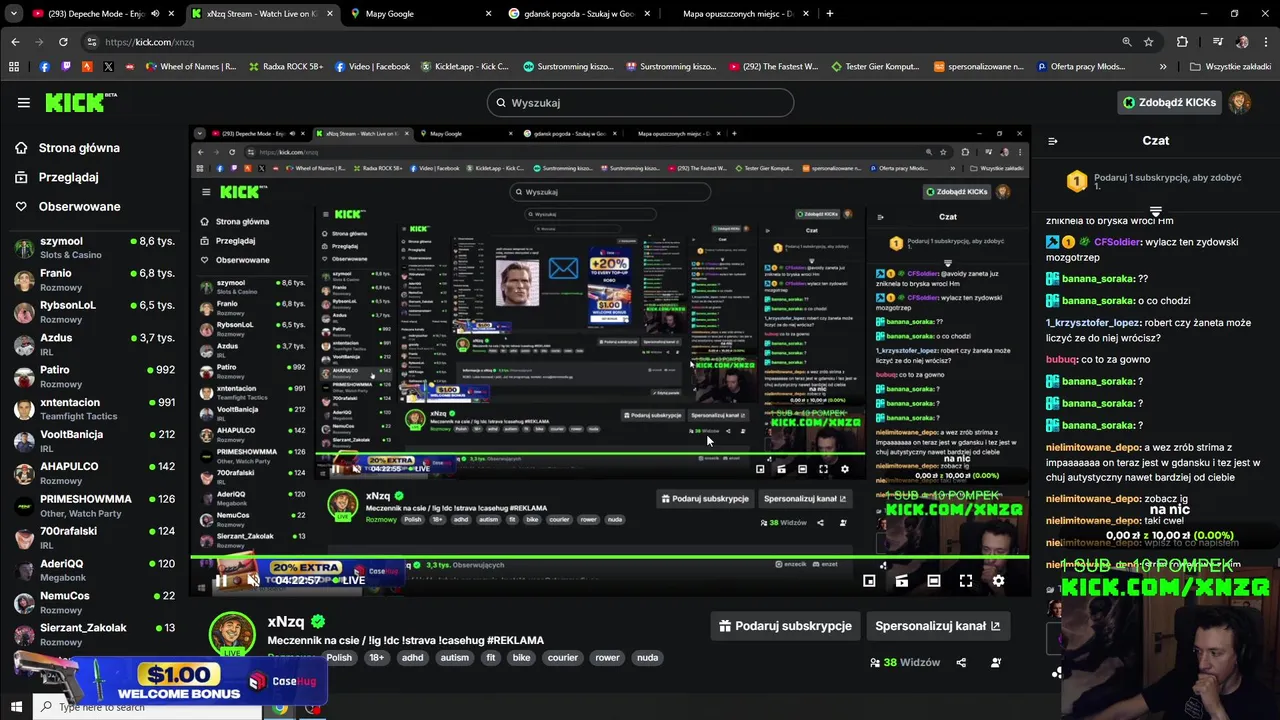
Task: View site information icon in address bar
Action: coord(91,42)
